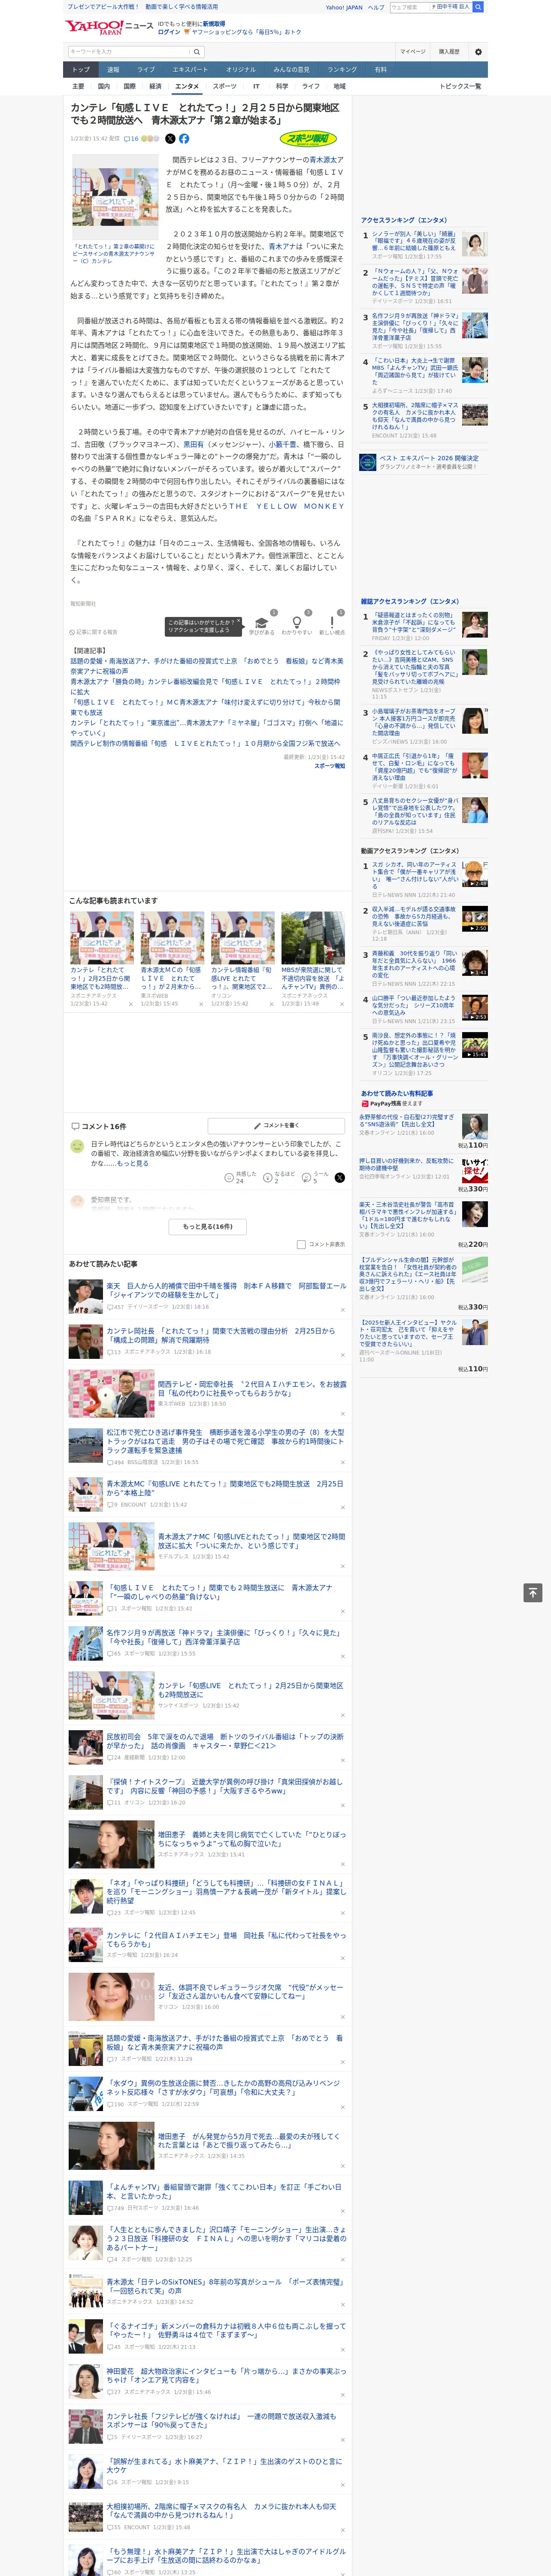Viewport: 551px width, 2576px height.
Task: Share the article on X
Action: 170,139
